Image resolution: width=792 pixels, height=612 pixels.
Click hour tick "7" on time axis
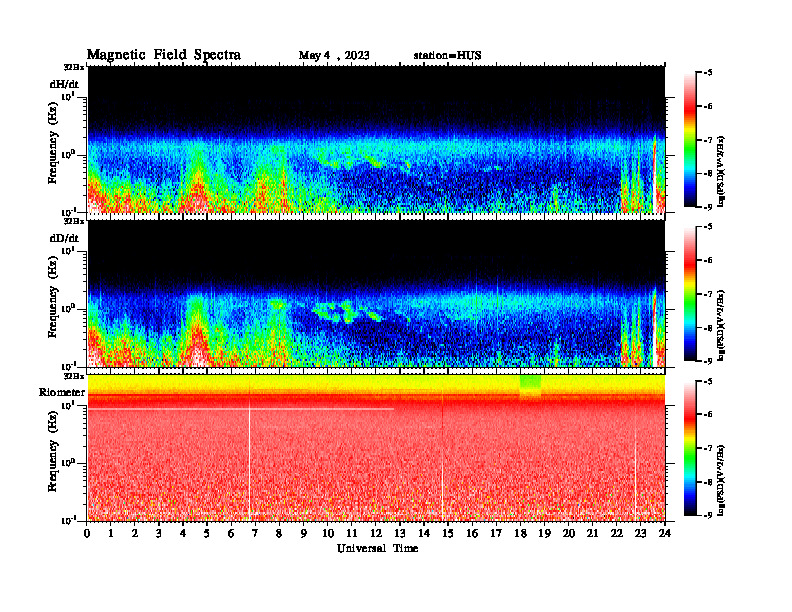coord(255,533)
